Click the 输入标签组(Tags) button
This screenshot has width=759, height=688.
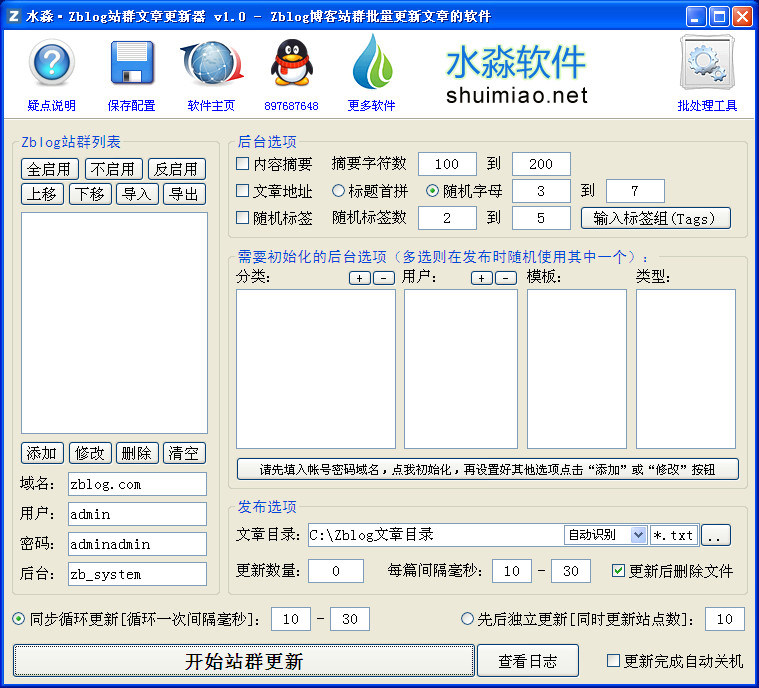pos(655,218)
